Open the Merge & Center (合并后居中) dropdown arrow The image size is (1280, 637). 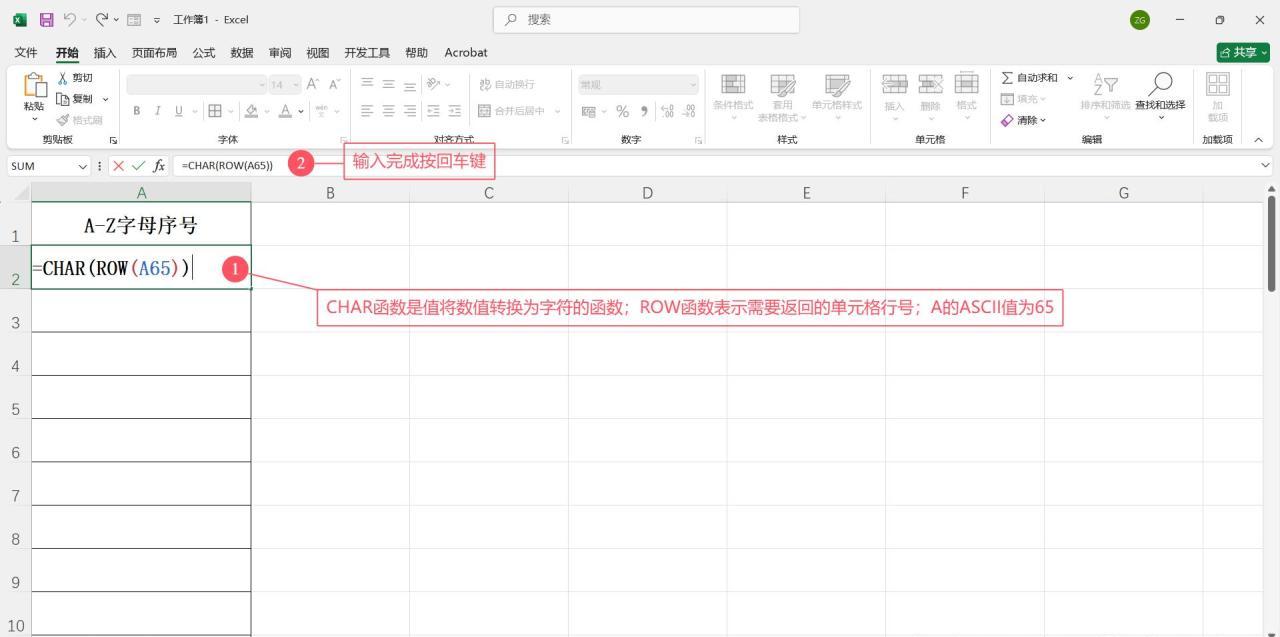point(557,111)
